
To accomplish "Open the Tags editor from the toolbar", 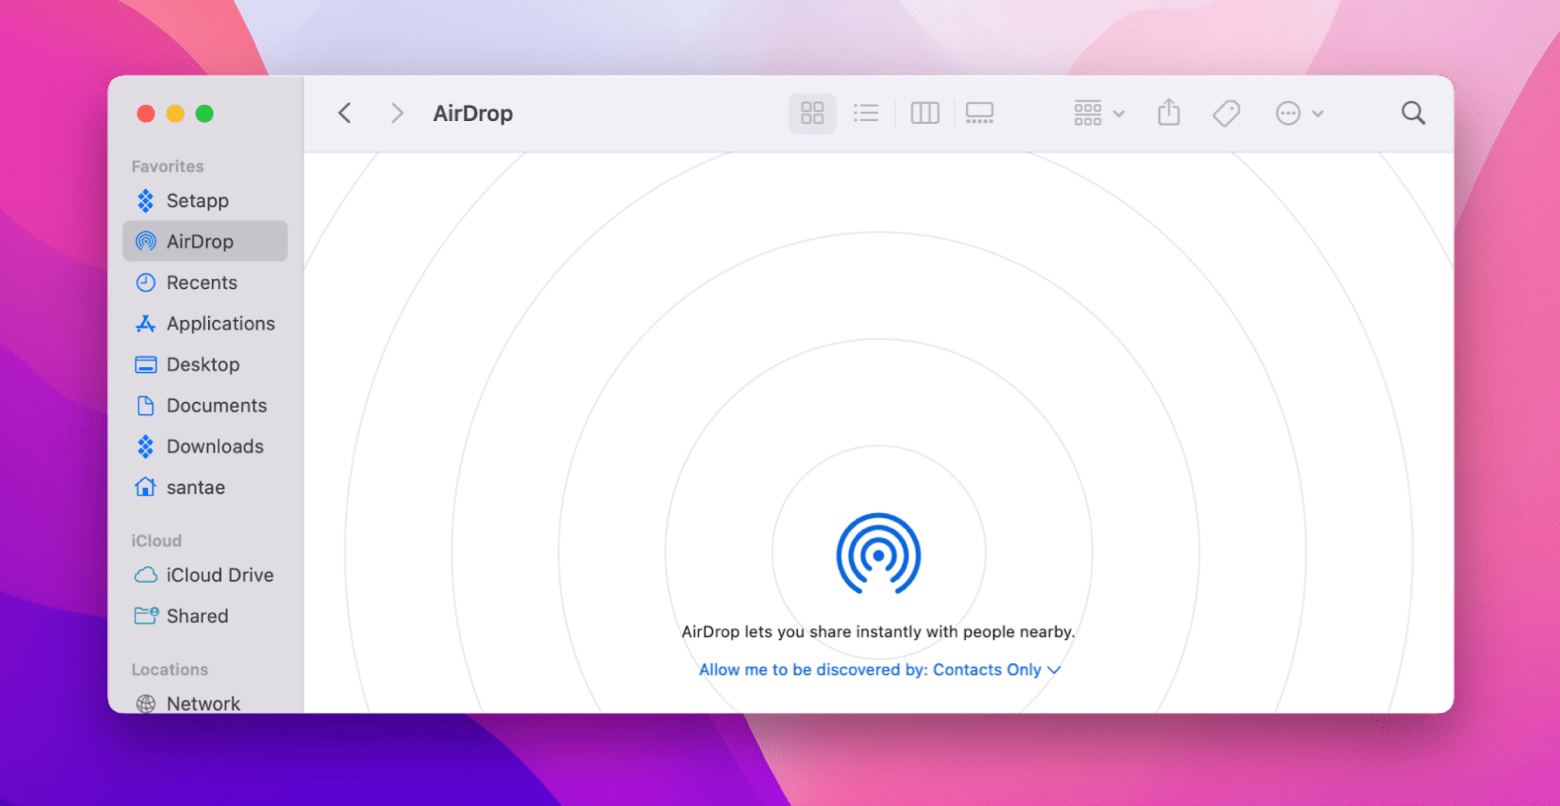I will pos(1226,112).
